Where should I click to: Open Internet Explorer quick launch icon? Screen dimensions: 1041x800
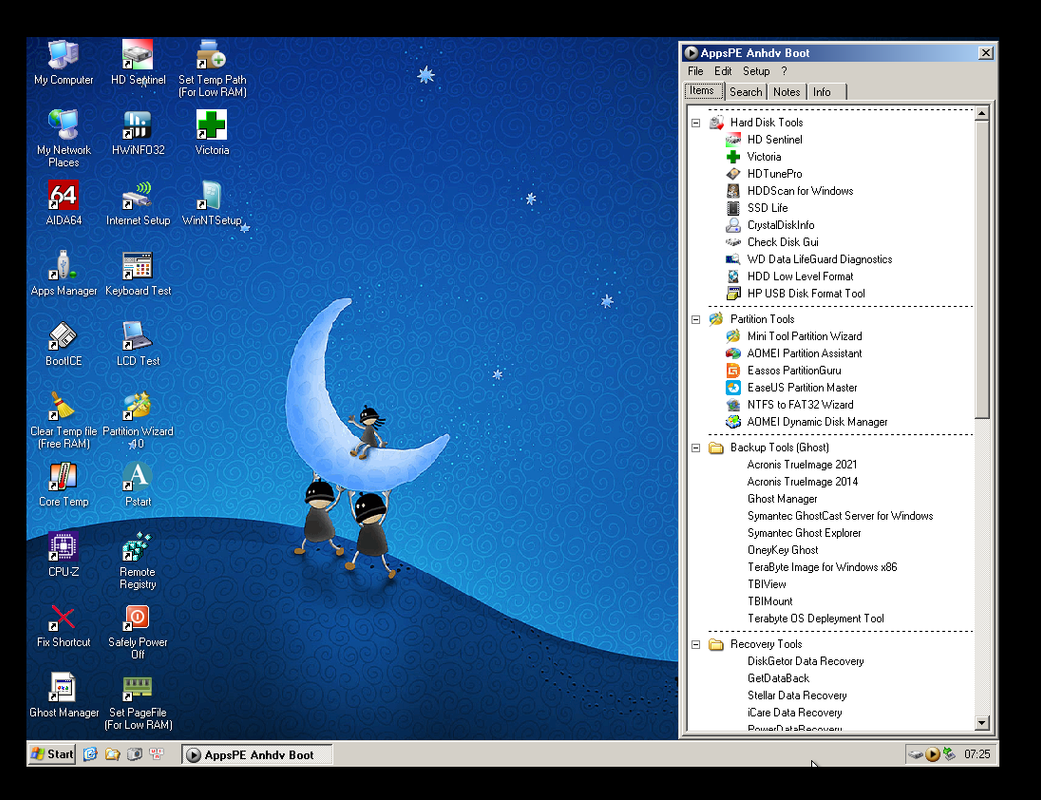[90, 754]
